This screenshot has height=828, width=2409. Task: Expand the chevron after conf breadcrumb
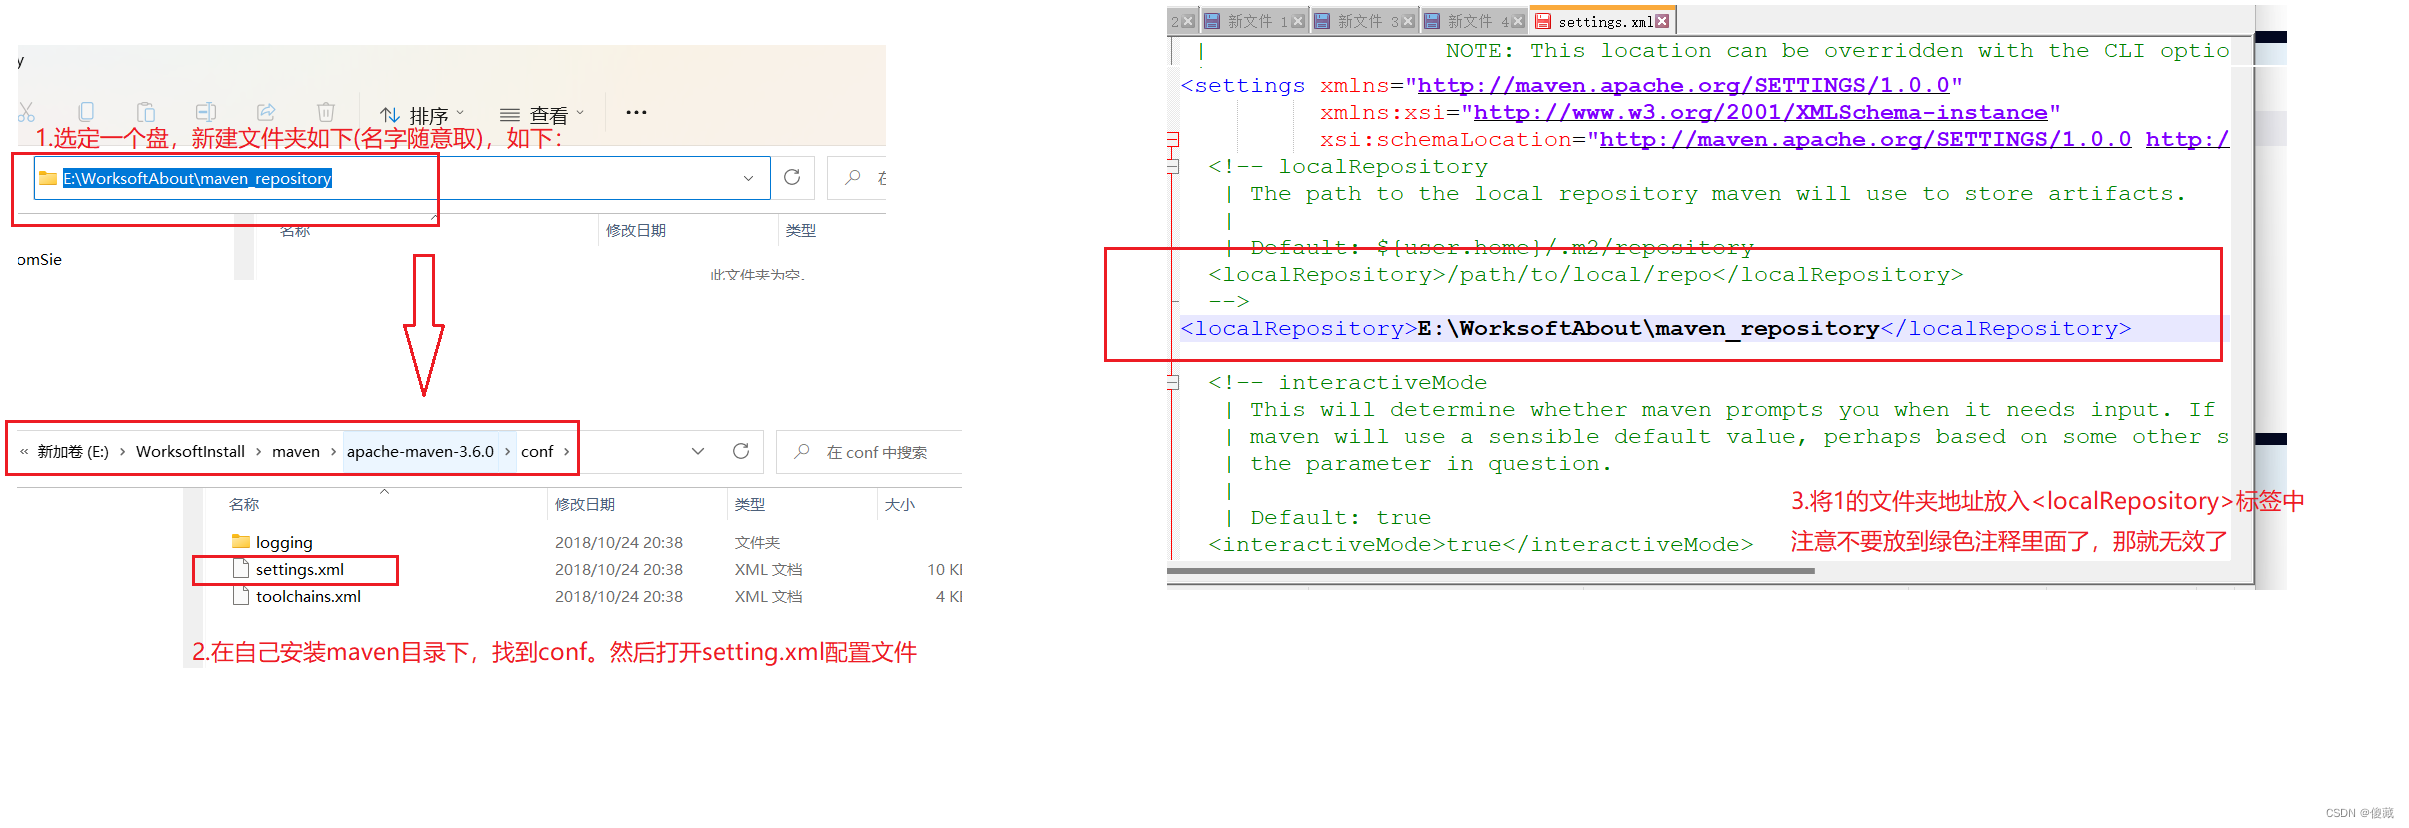tap(566, 452)
